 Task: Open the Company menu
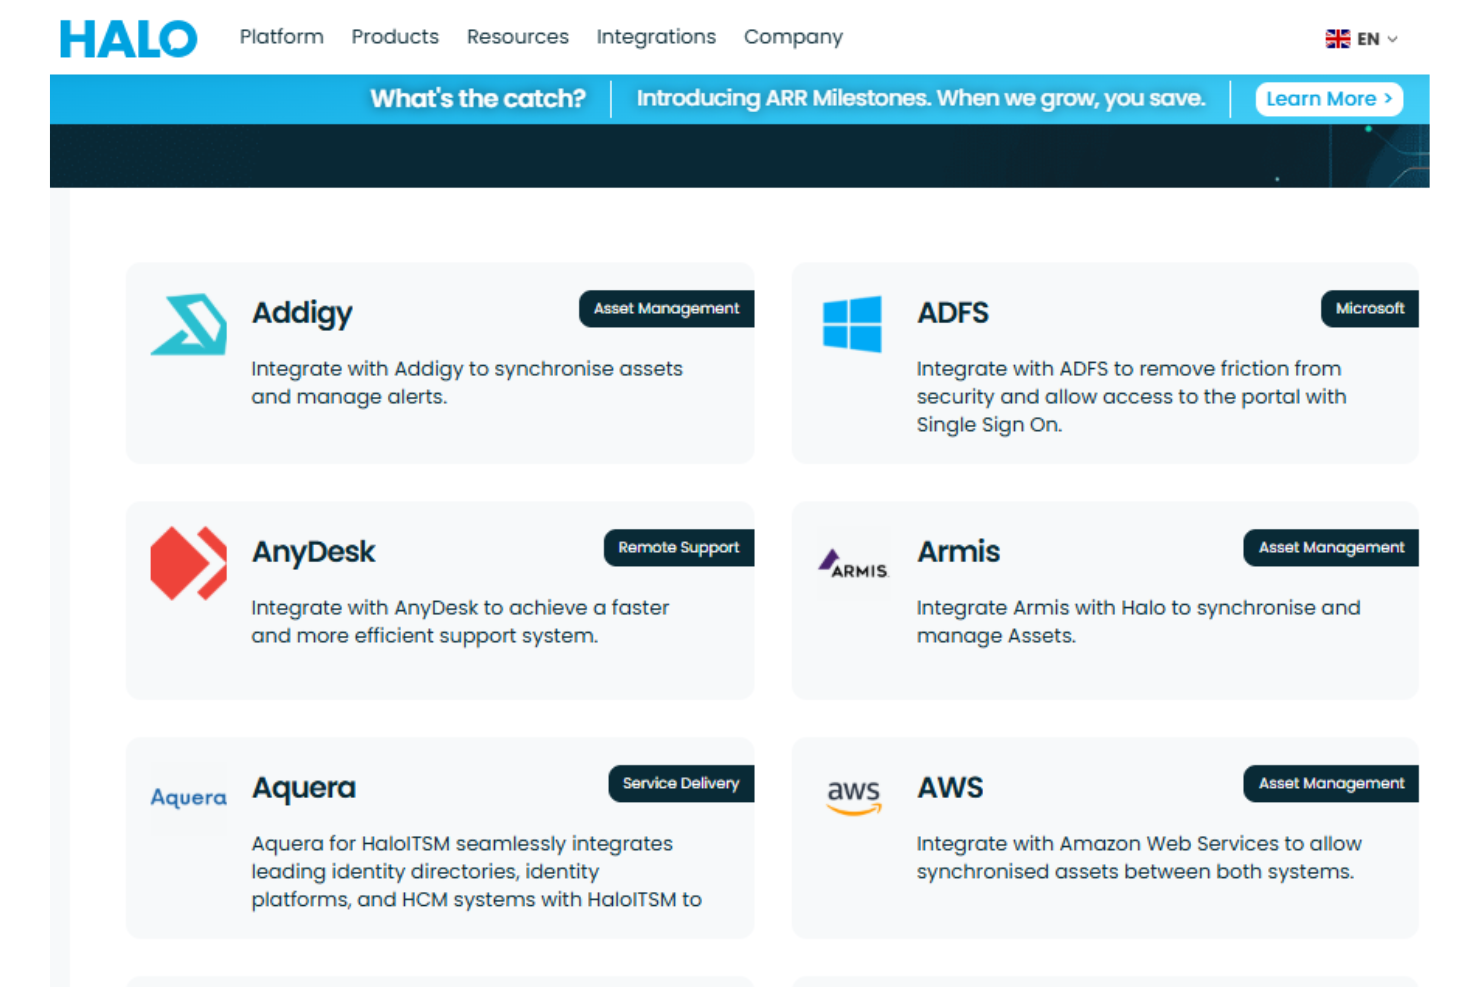(x=793, y=37)
